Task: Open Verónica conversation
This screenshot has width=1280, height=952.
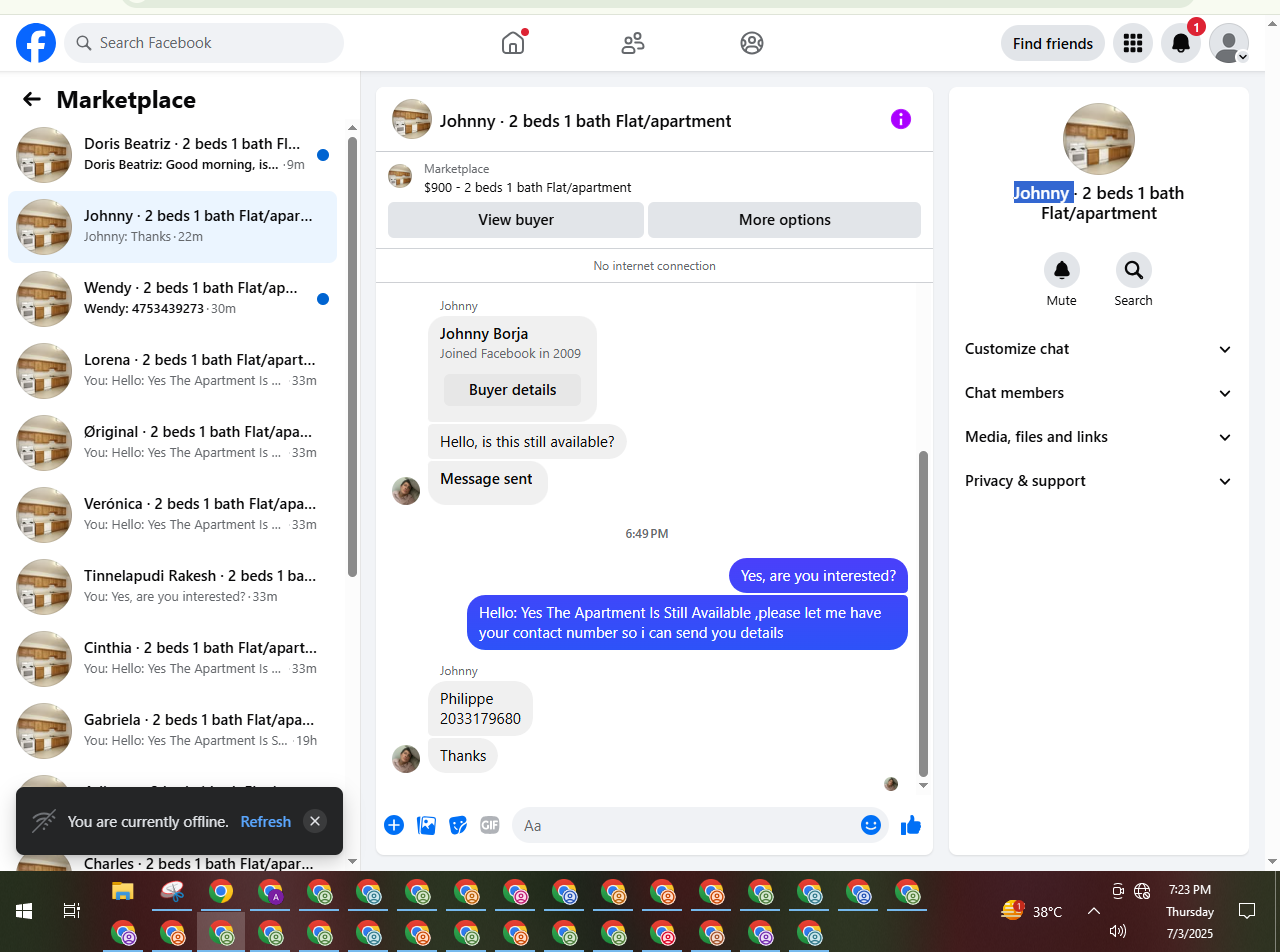Action: click(172, 515)
